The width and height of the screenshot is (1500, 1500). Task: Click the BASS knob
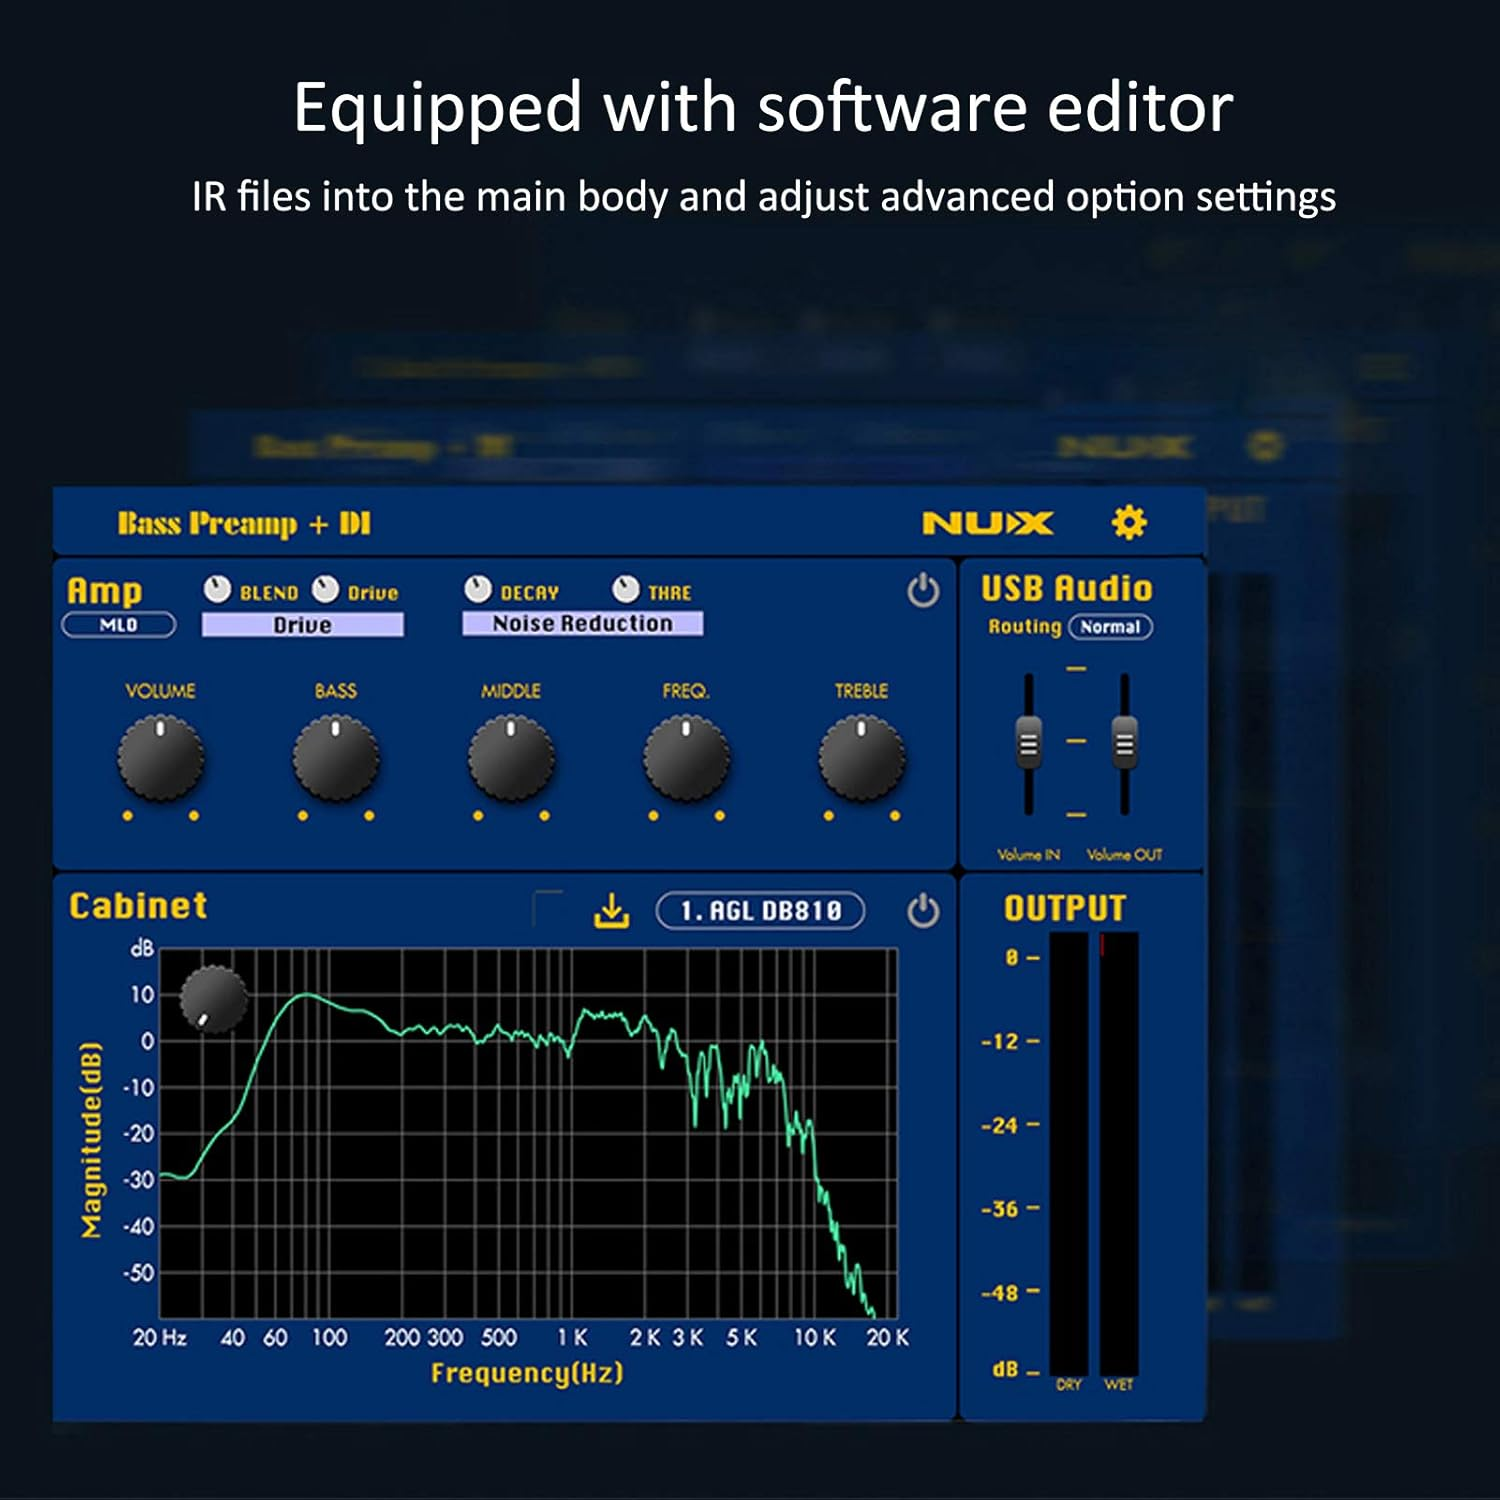(x=336, y=758)
